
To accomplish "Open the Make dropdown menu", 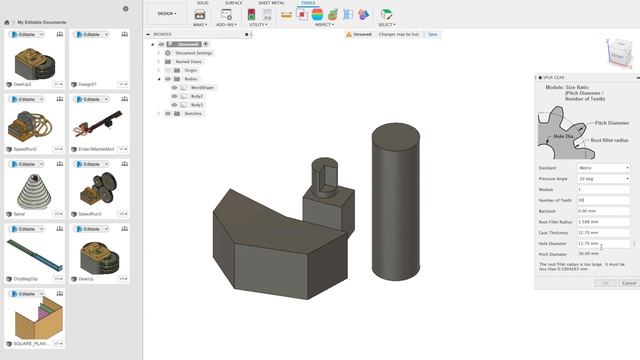I will click(200, 24).
